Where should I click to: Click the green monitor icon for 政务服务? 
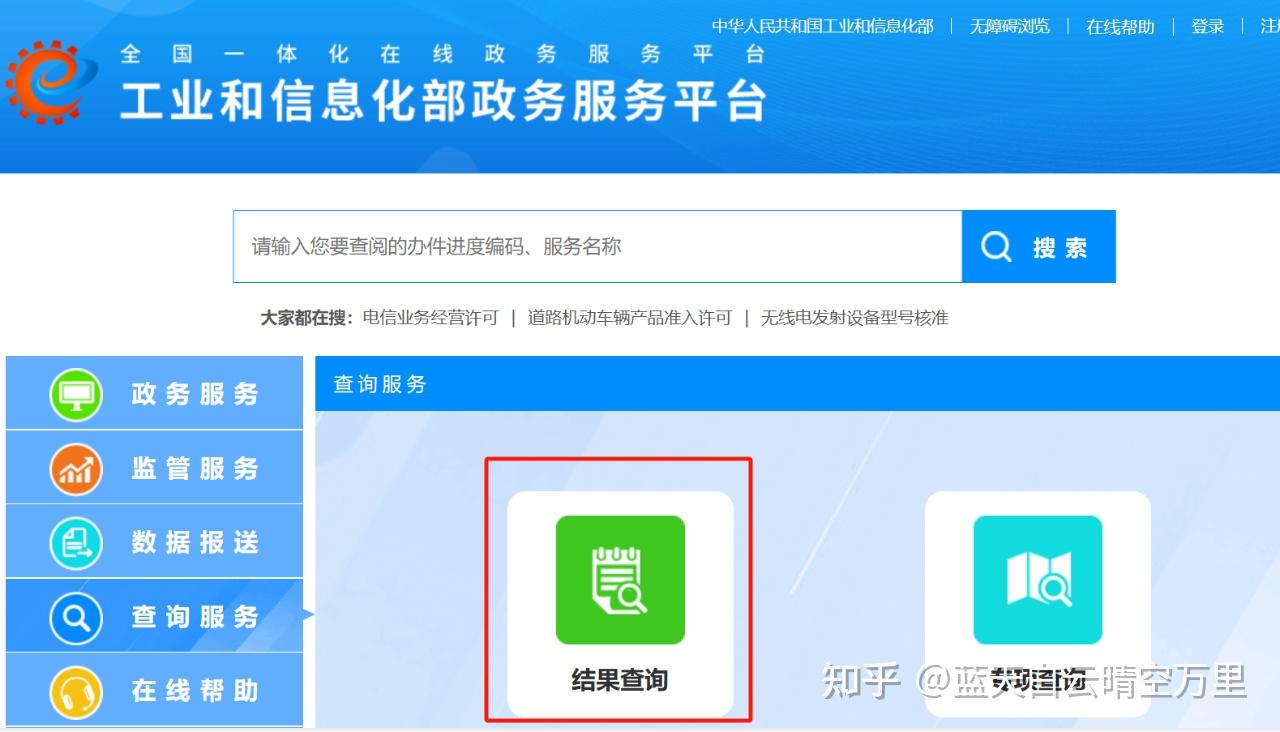tap(76, 394)
